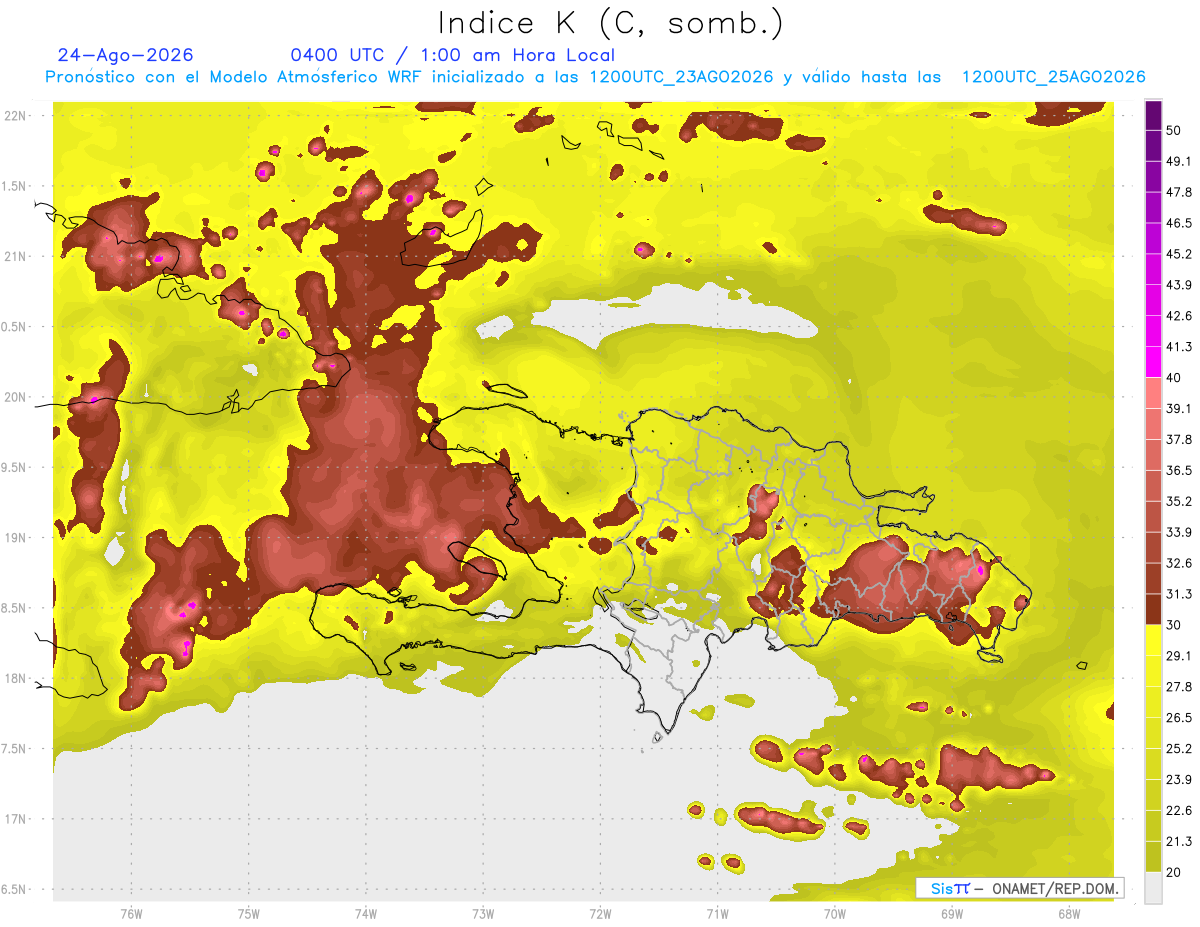The image size is (1200, 927).
Task: Click colorbar label "25.2"
Action: (x=1178, y=748)
